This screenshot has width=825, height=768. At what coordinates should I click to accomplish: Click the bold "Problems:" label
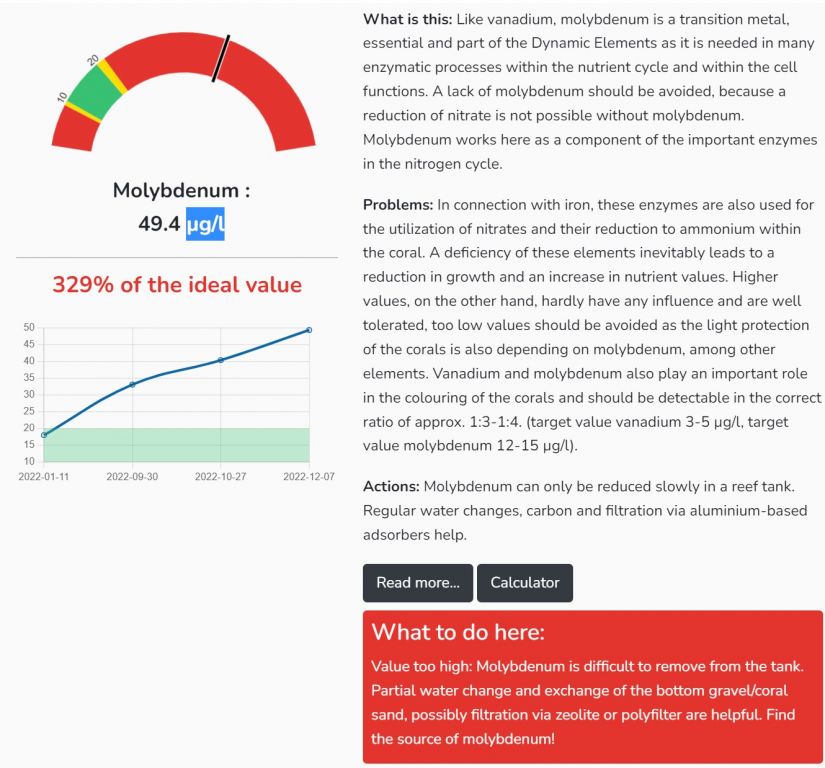tap(398, 205)
